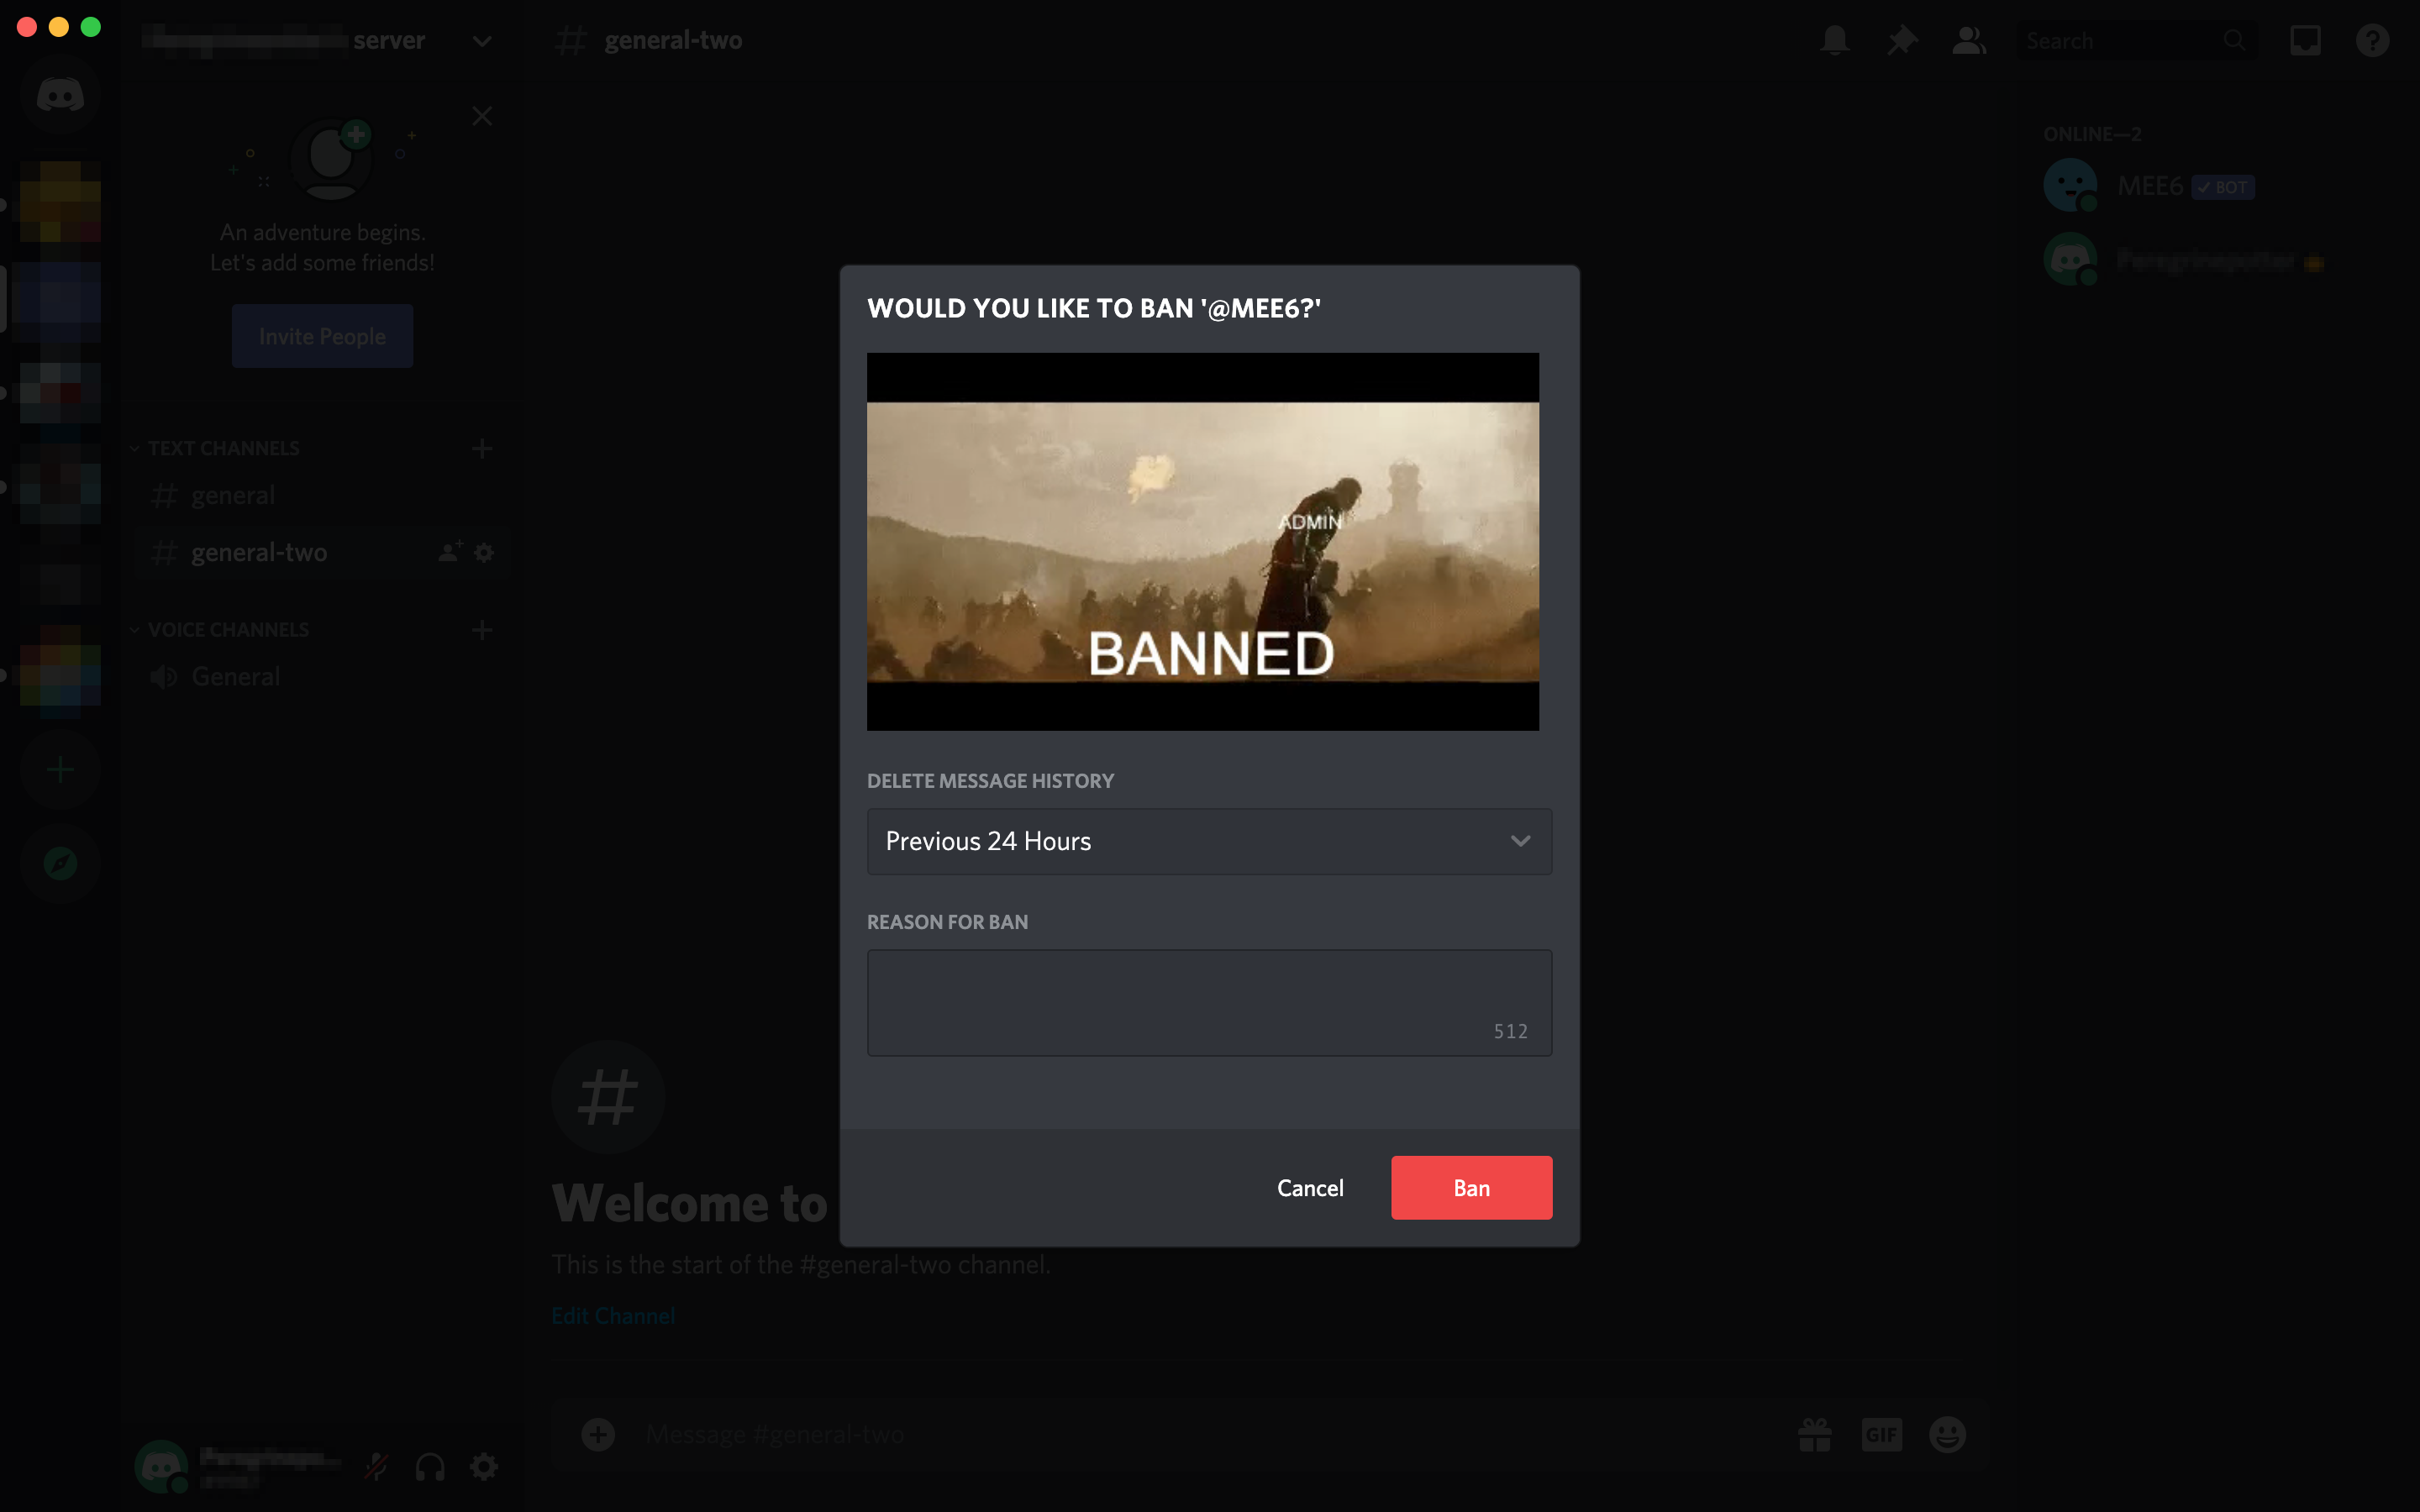The height and width of the screenshot is (1512, 2420).
Task: Toggle deafen with the headphones icon
Action: (430, 1467)
